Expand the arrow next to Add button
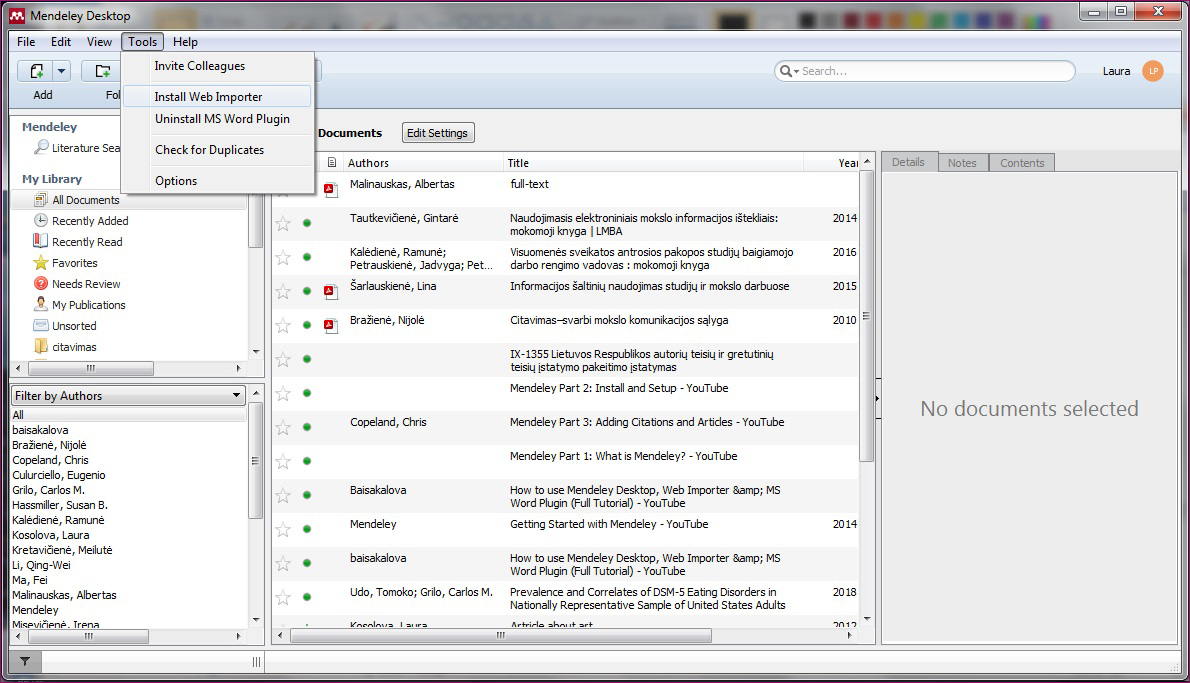The width and height of the screenshot is (1190, 683). (x=62, y=71)
